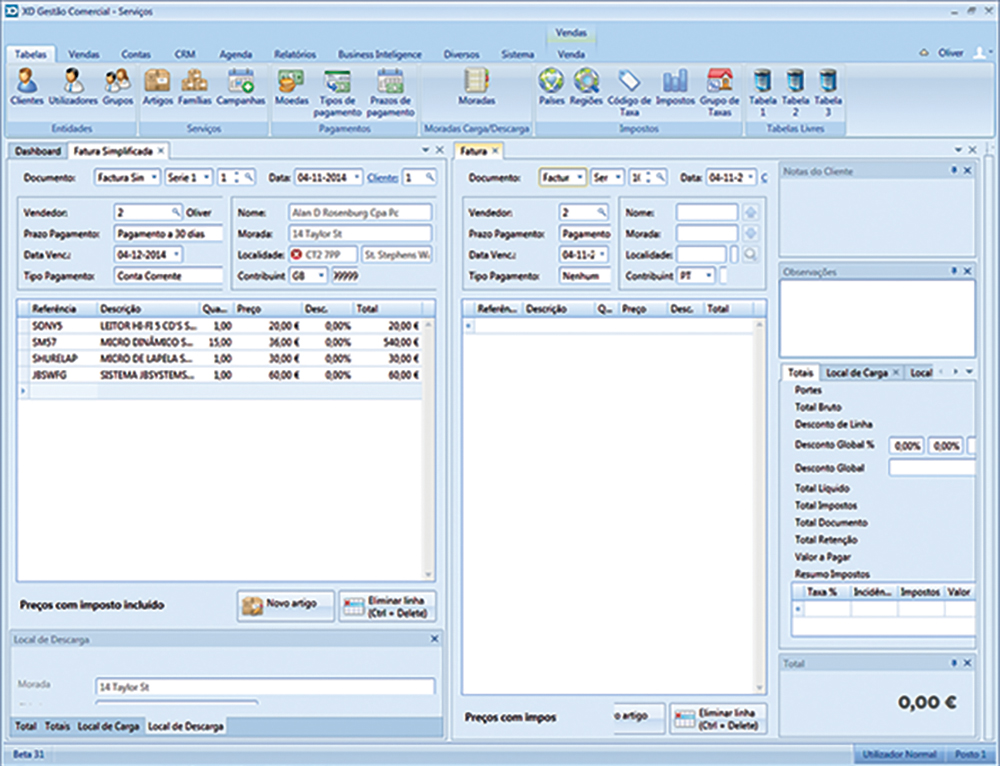Expand the Prazo Pagamento dropdown in Fatura Simplificada
This screenshot has height=766, width=1000.
pos(166,234)
